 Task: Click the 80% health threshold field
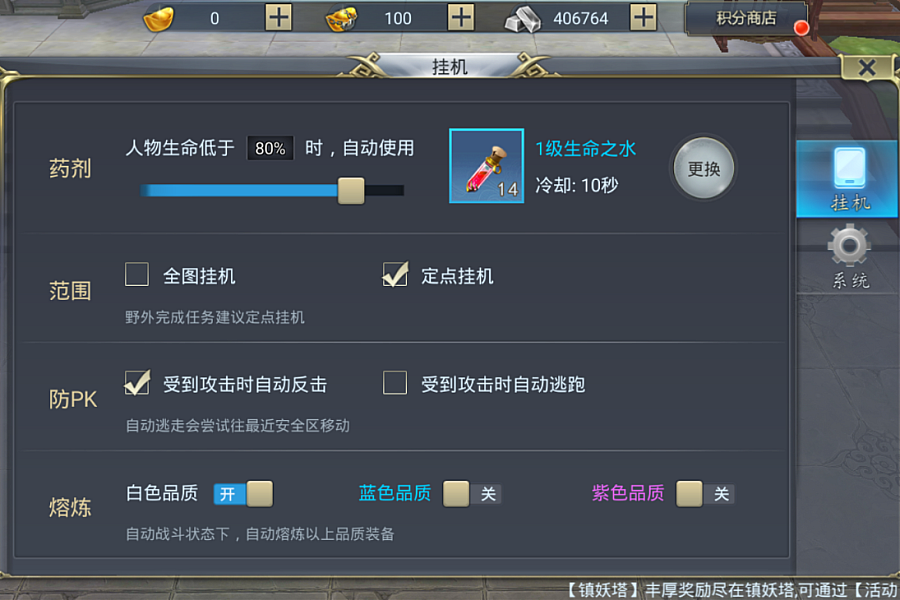pyautogui.click(x=270, y=148)
